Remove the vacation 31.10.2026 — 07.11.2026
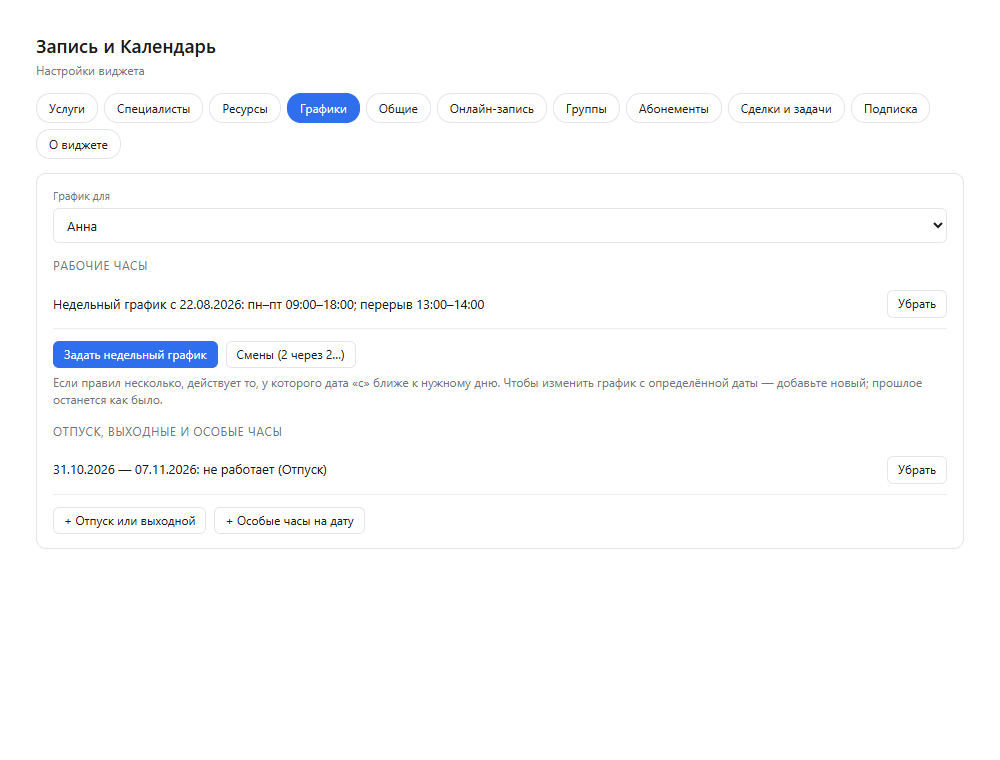 (x=916, y=470)
